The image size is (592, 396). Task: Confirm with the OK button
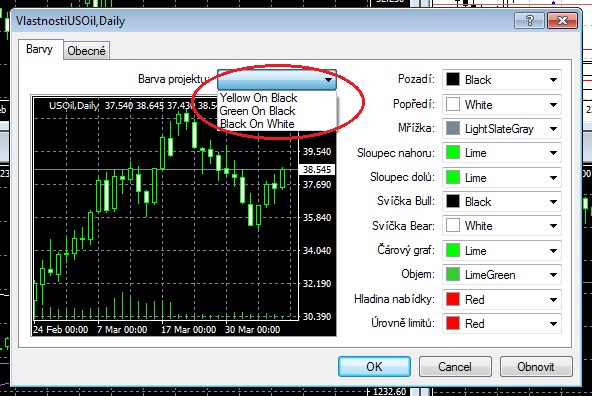(x=374, y=366)
